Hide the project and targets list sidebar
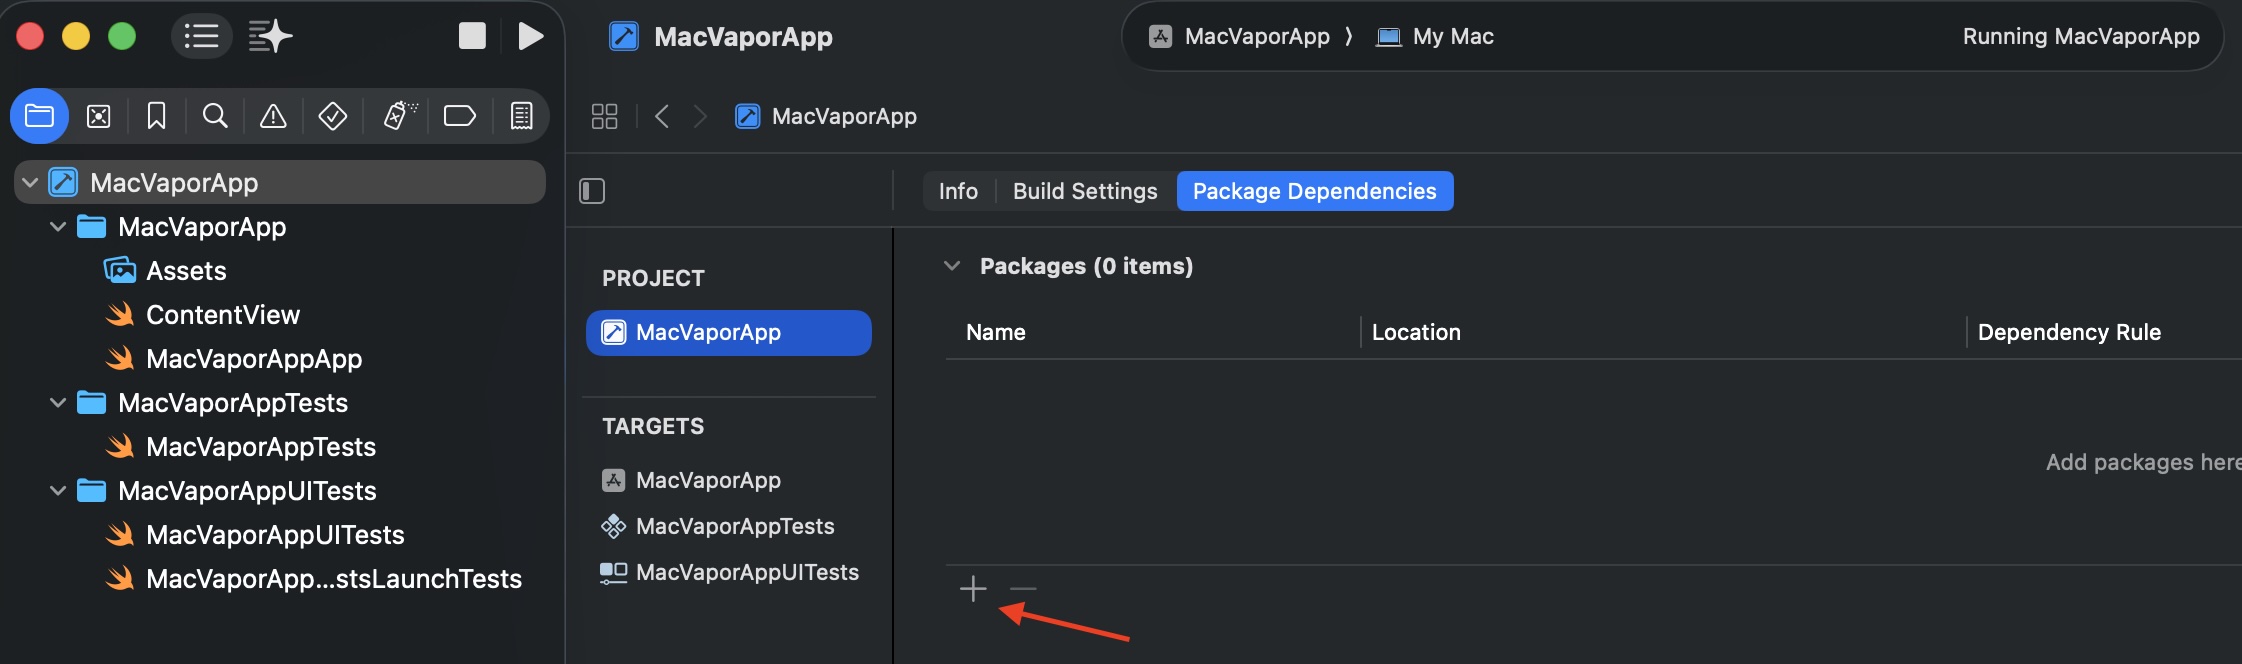This screenshot has width=2242, height=664. [x=592, y=190]
